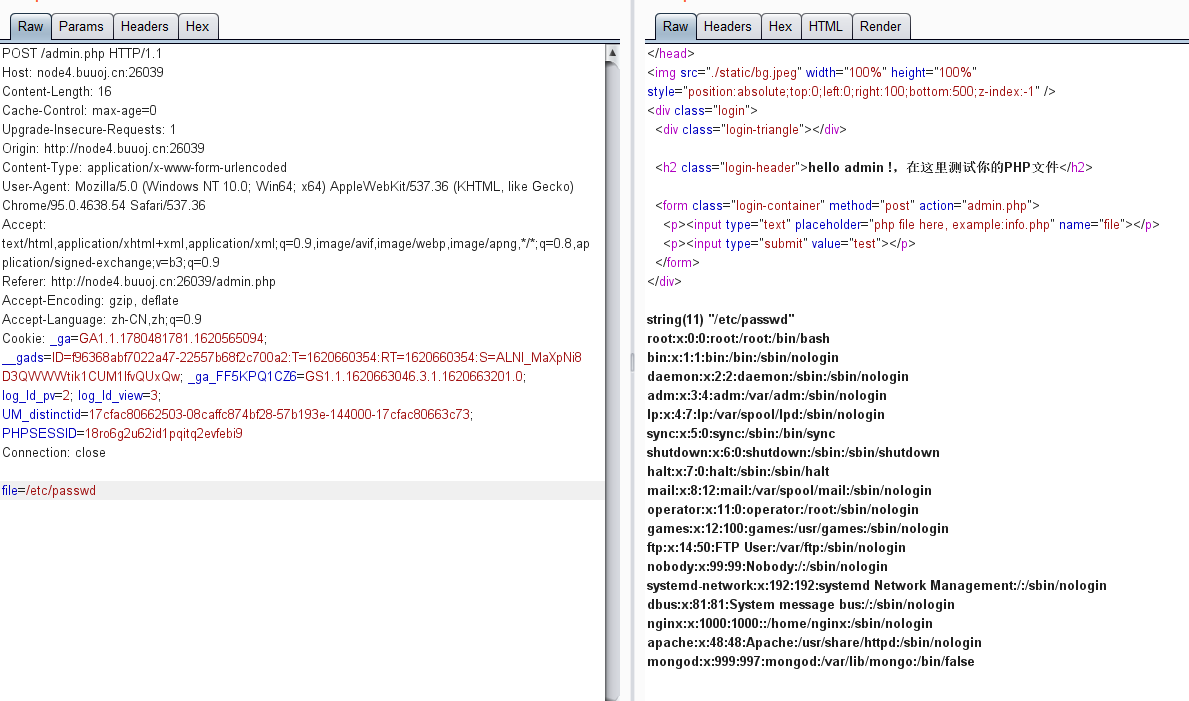Open the response Headers tab
Viewport: 1189px width, 701px height.
click(x=727, y=27)
